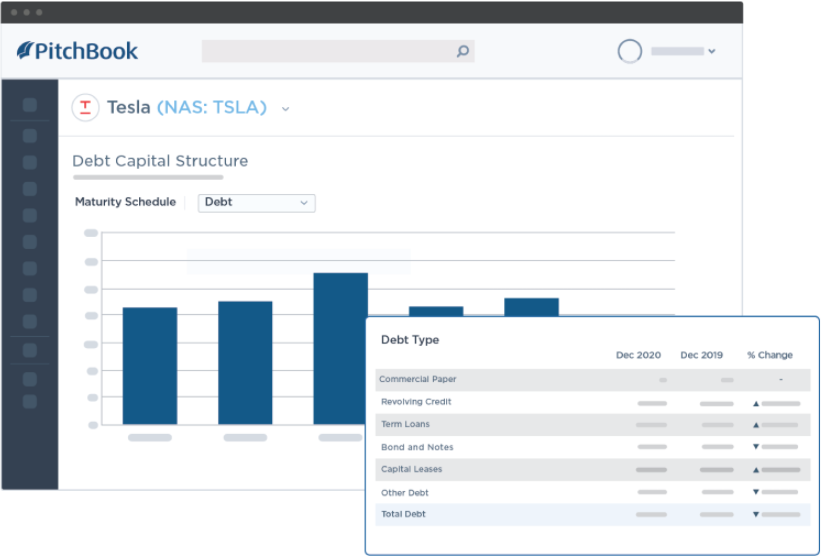Click the down arrow in Other Debt row
Image resolution: width=822 pixels, height=557 pixels.
[756, 492]
